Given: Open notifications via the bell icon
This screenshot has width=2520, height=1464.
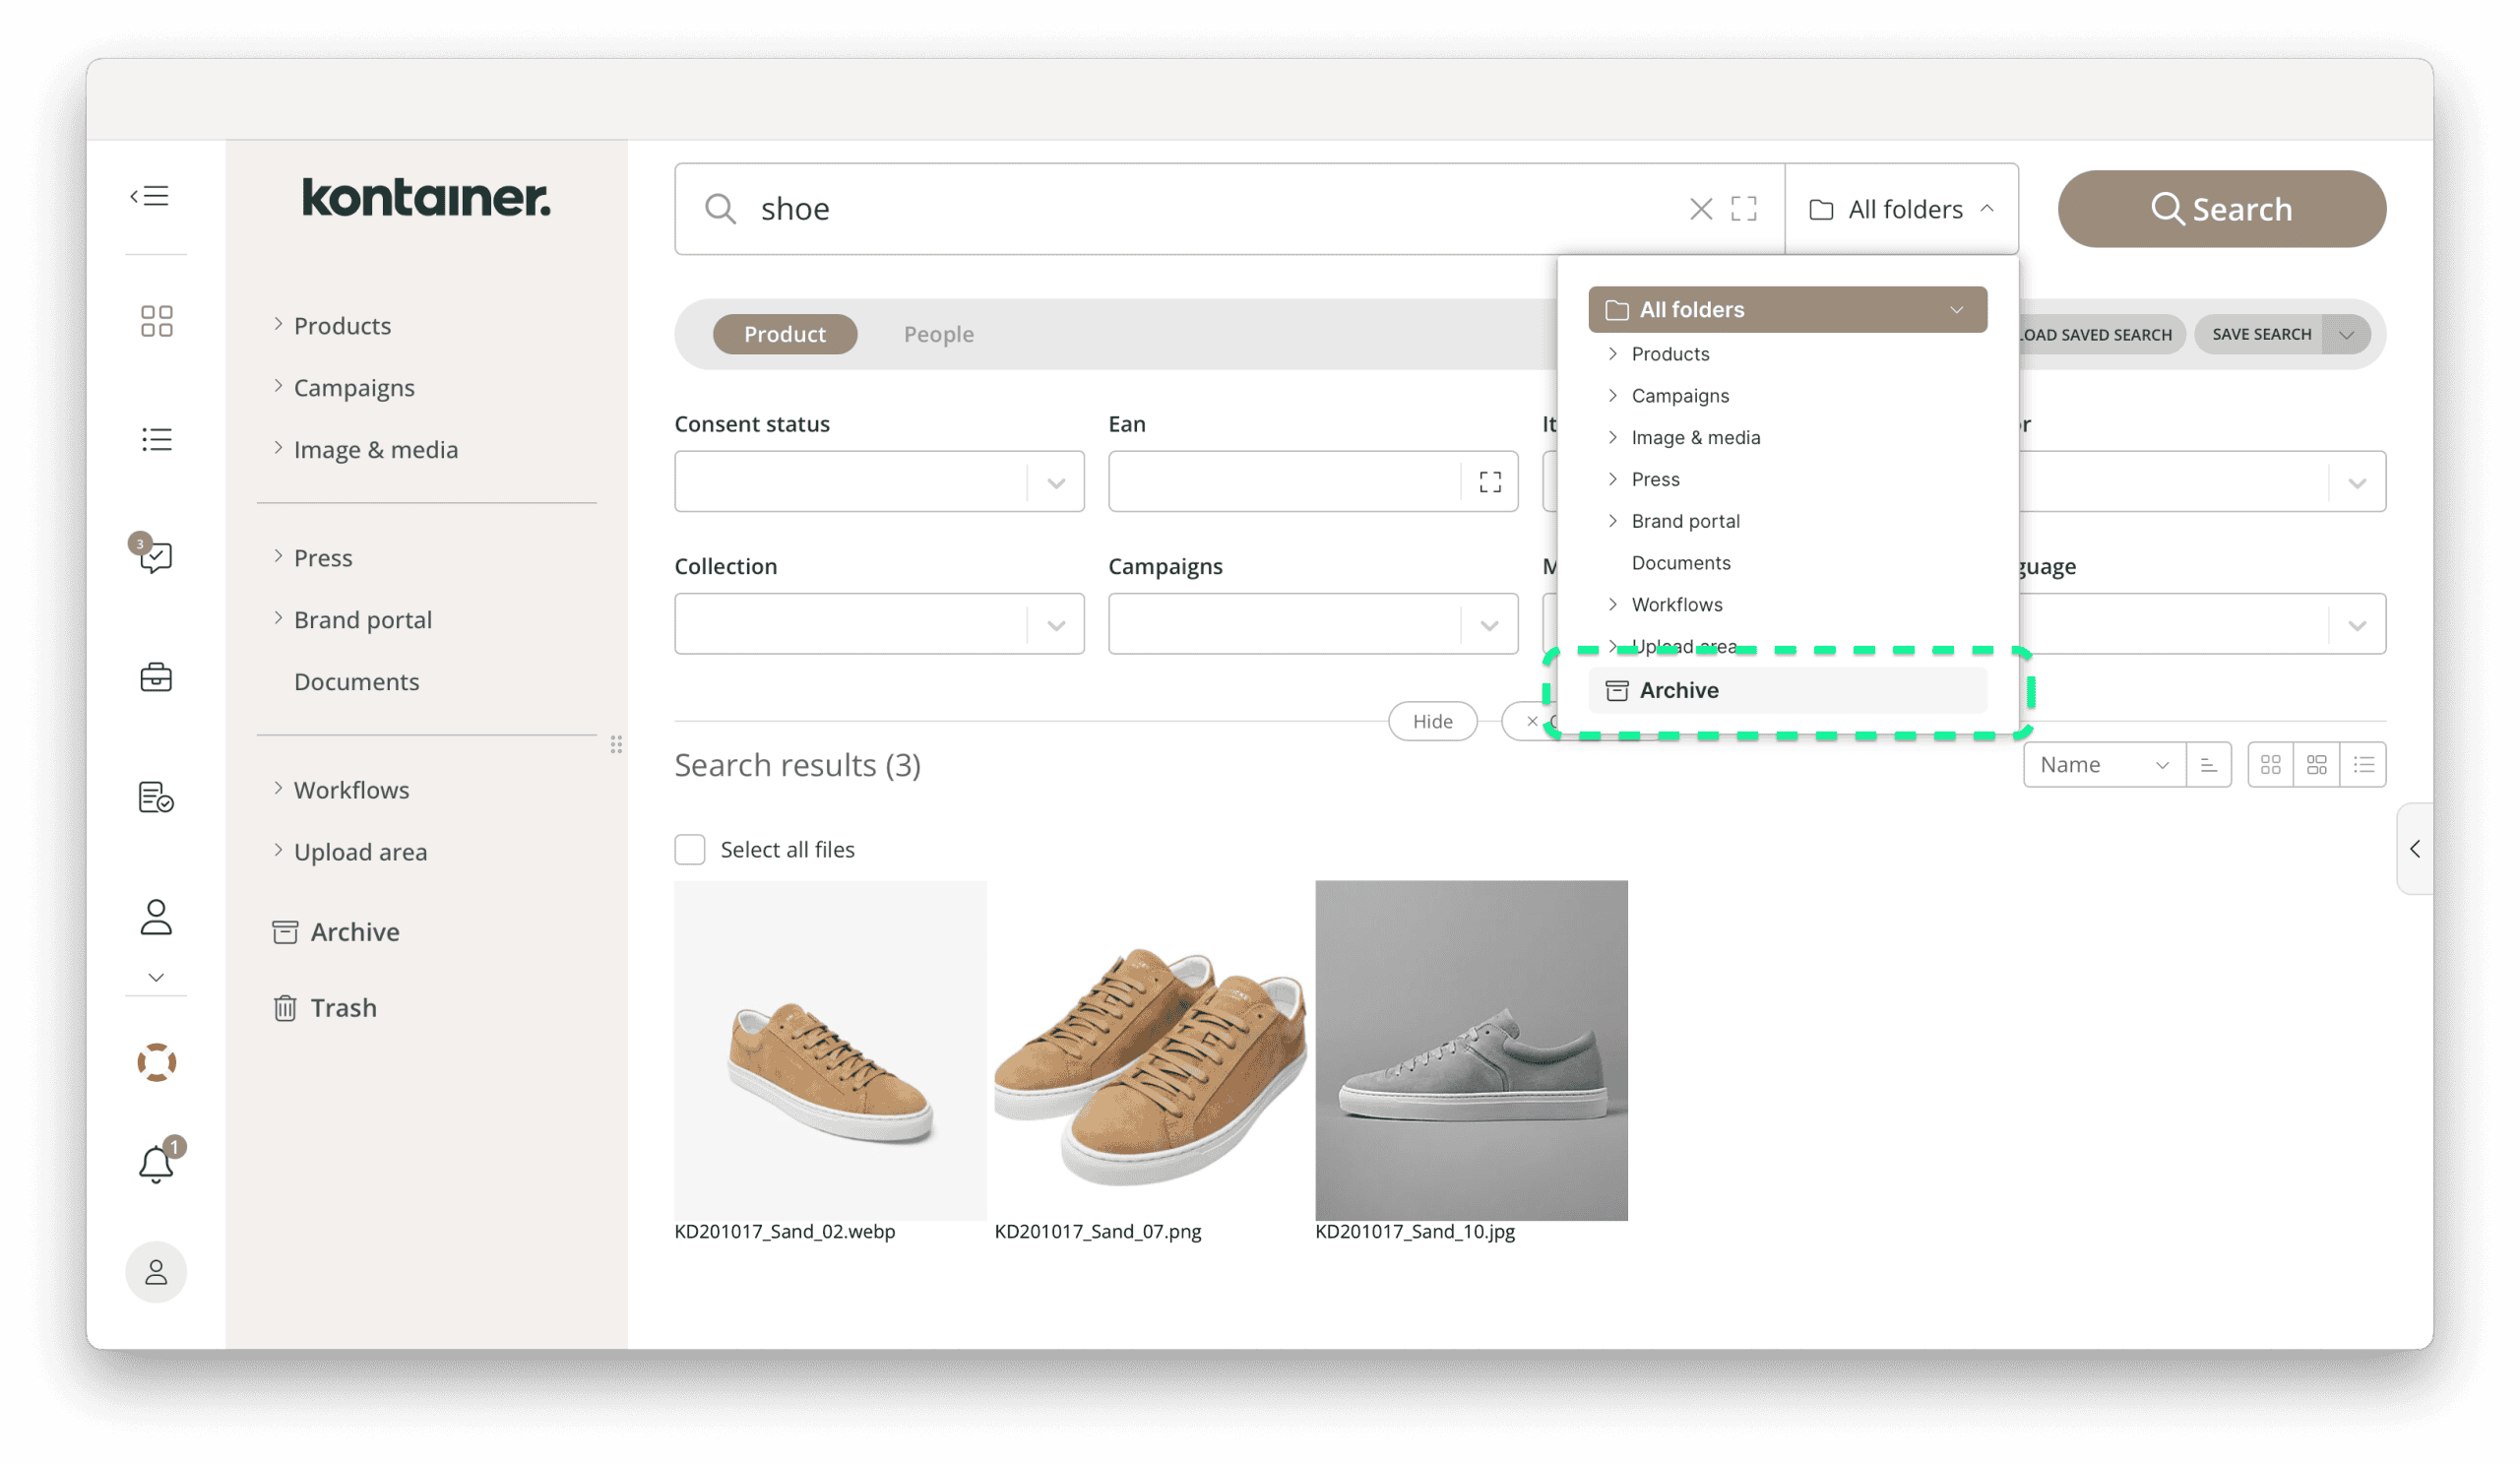Looking at the screenshot, I should [x=156, y=1163].
